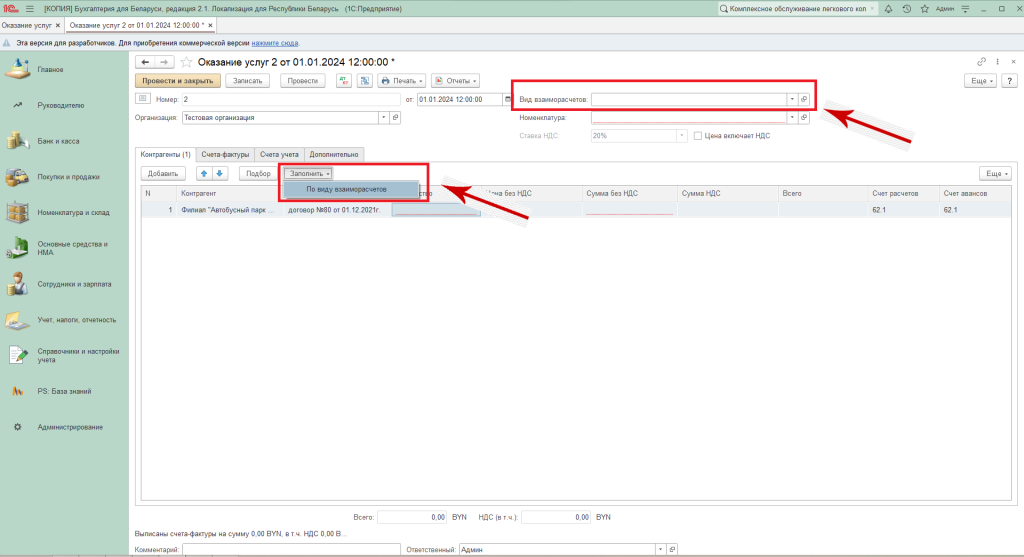
Task: Switch to the 'Счета-фактуры' tab
Action: click(224, 154)
